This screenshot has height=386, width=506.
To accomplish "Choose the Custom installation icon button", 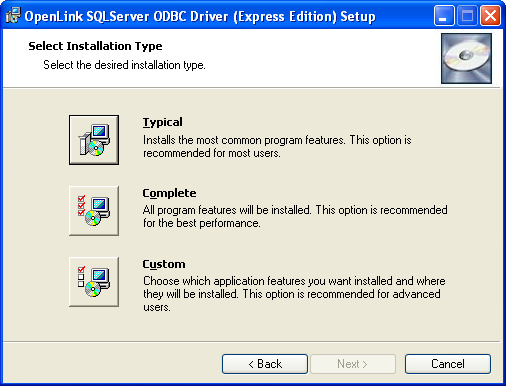I will [94, 282].
